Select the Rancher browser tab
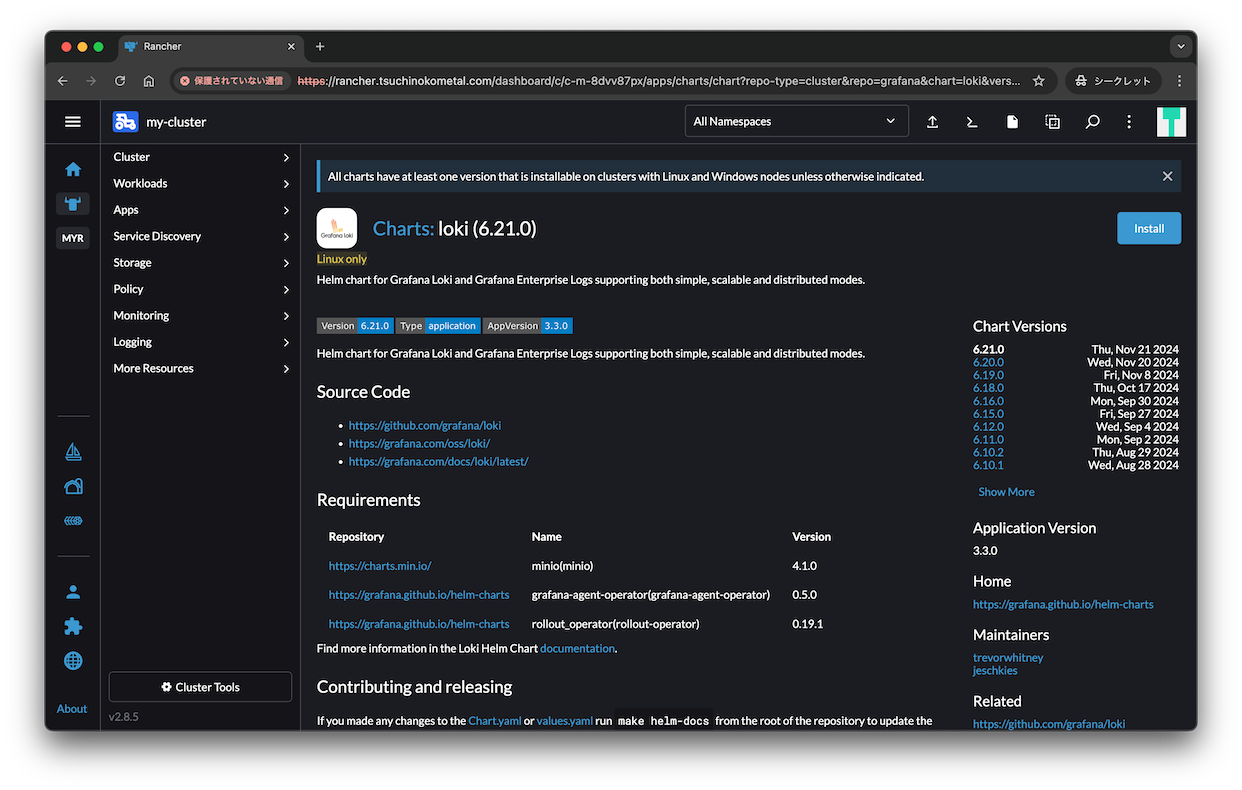Screen dimensions: 1242x790 point(209,47)
